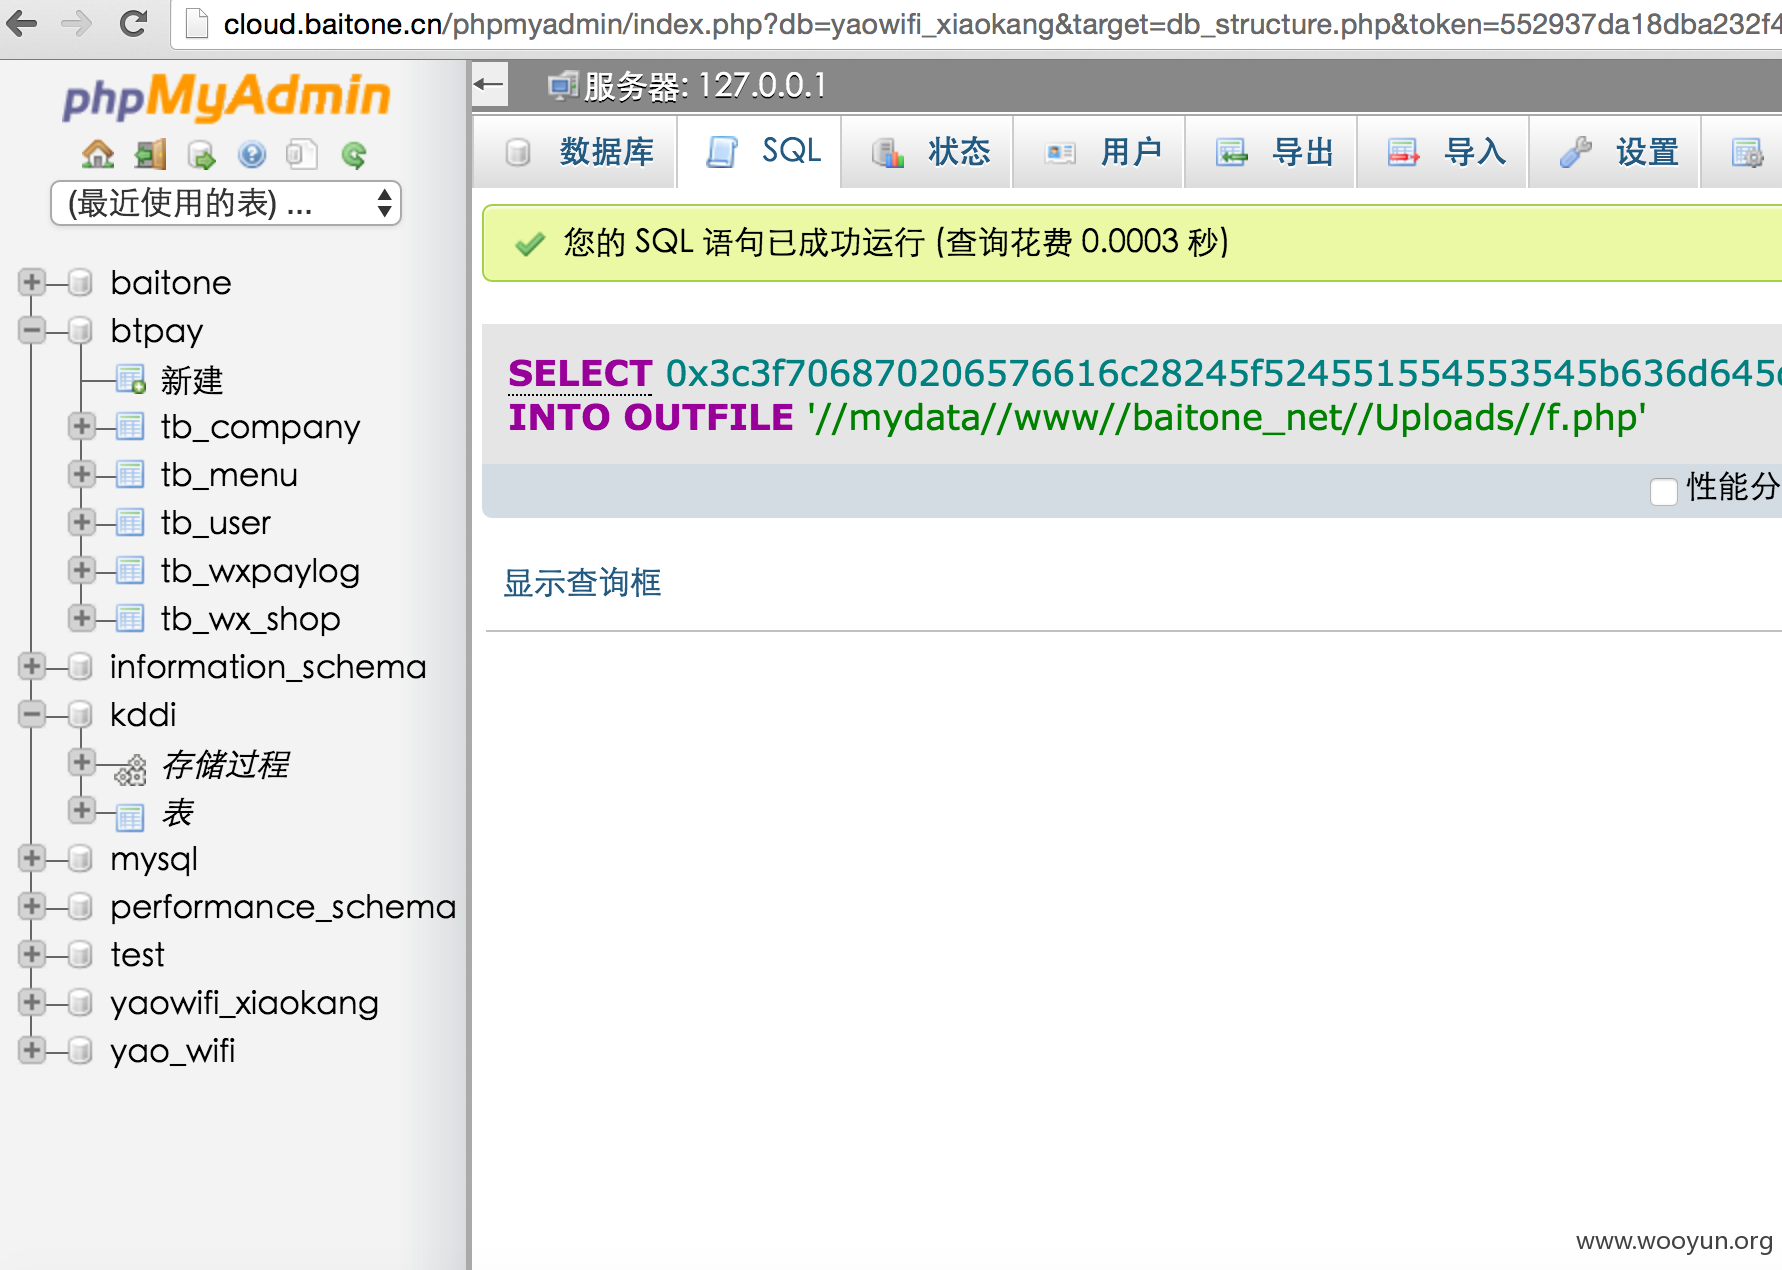The image size is (1782, 1270).
Task: Click the test database cylinder icon
Action: 80,955
